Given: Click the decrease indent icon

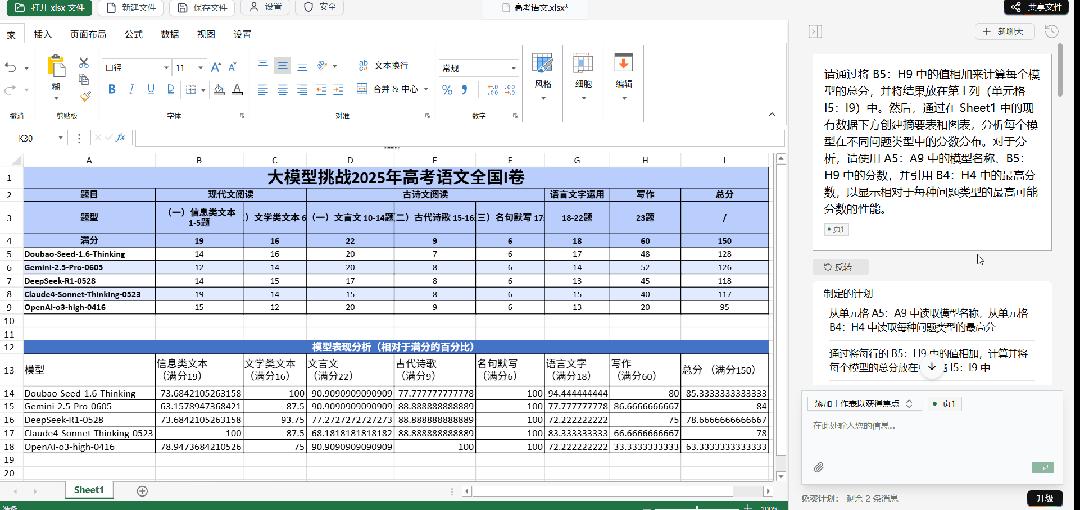Looking at the screenshot, I should [321, 90].
